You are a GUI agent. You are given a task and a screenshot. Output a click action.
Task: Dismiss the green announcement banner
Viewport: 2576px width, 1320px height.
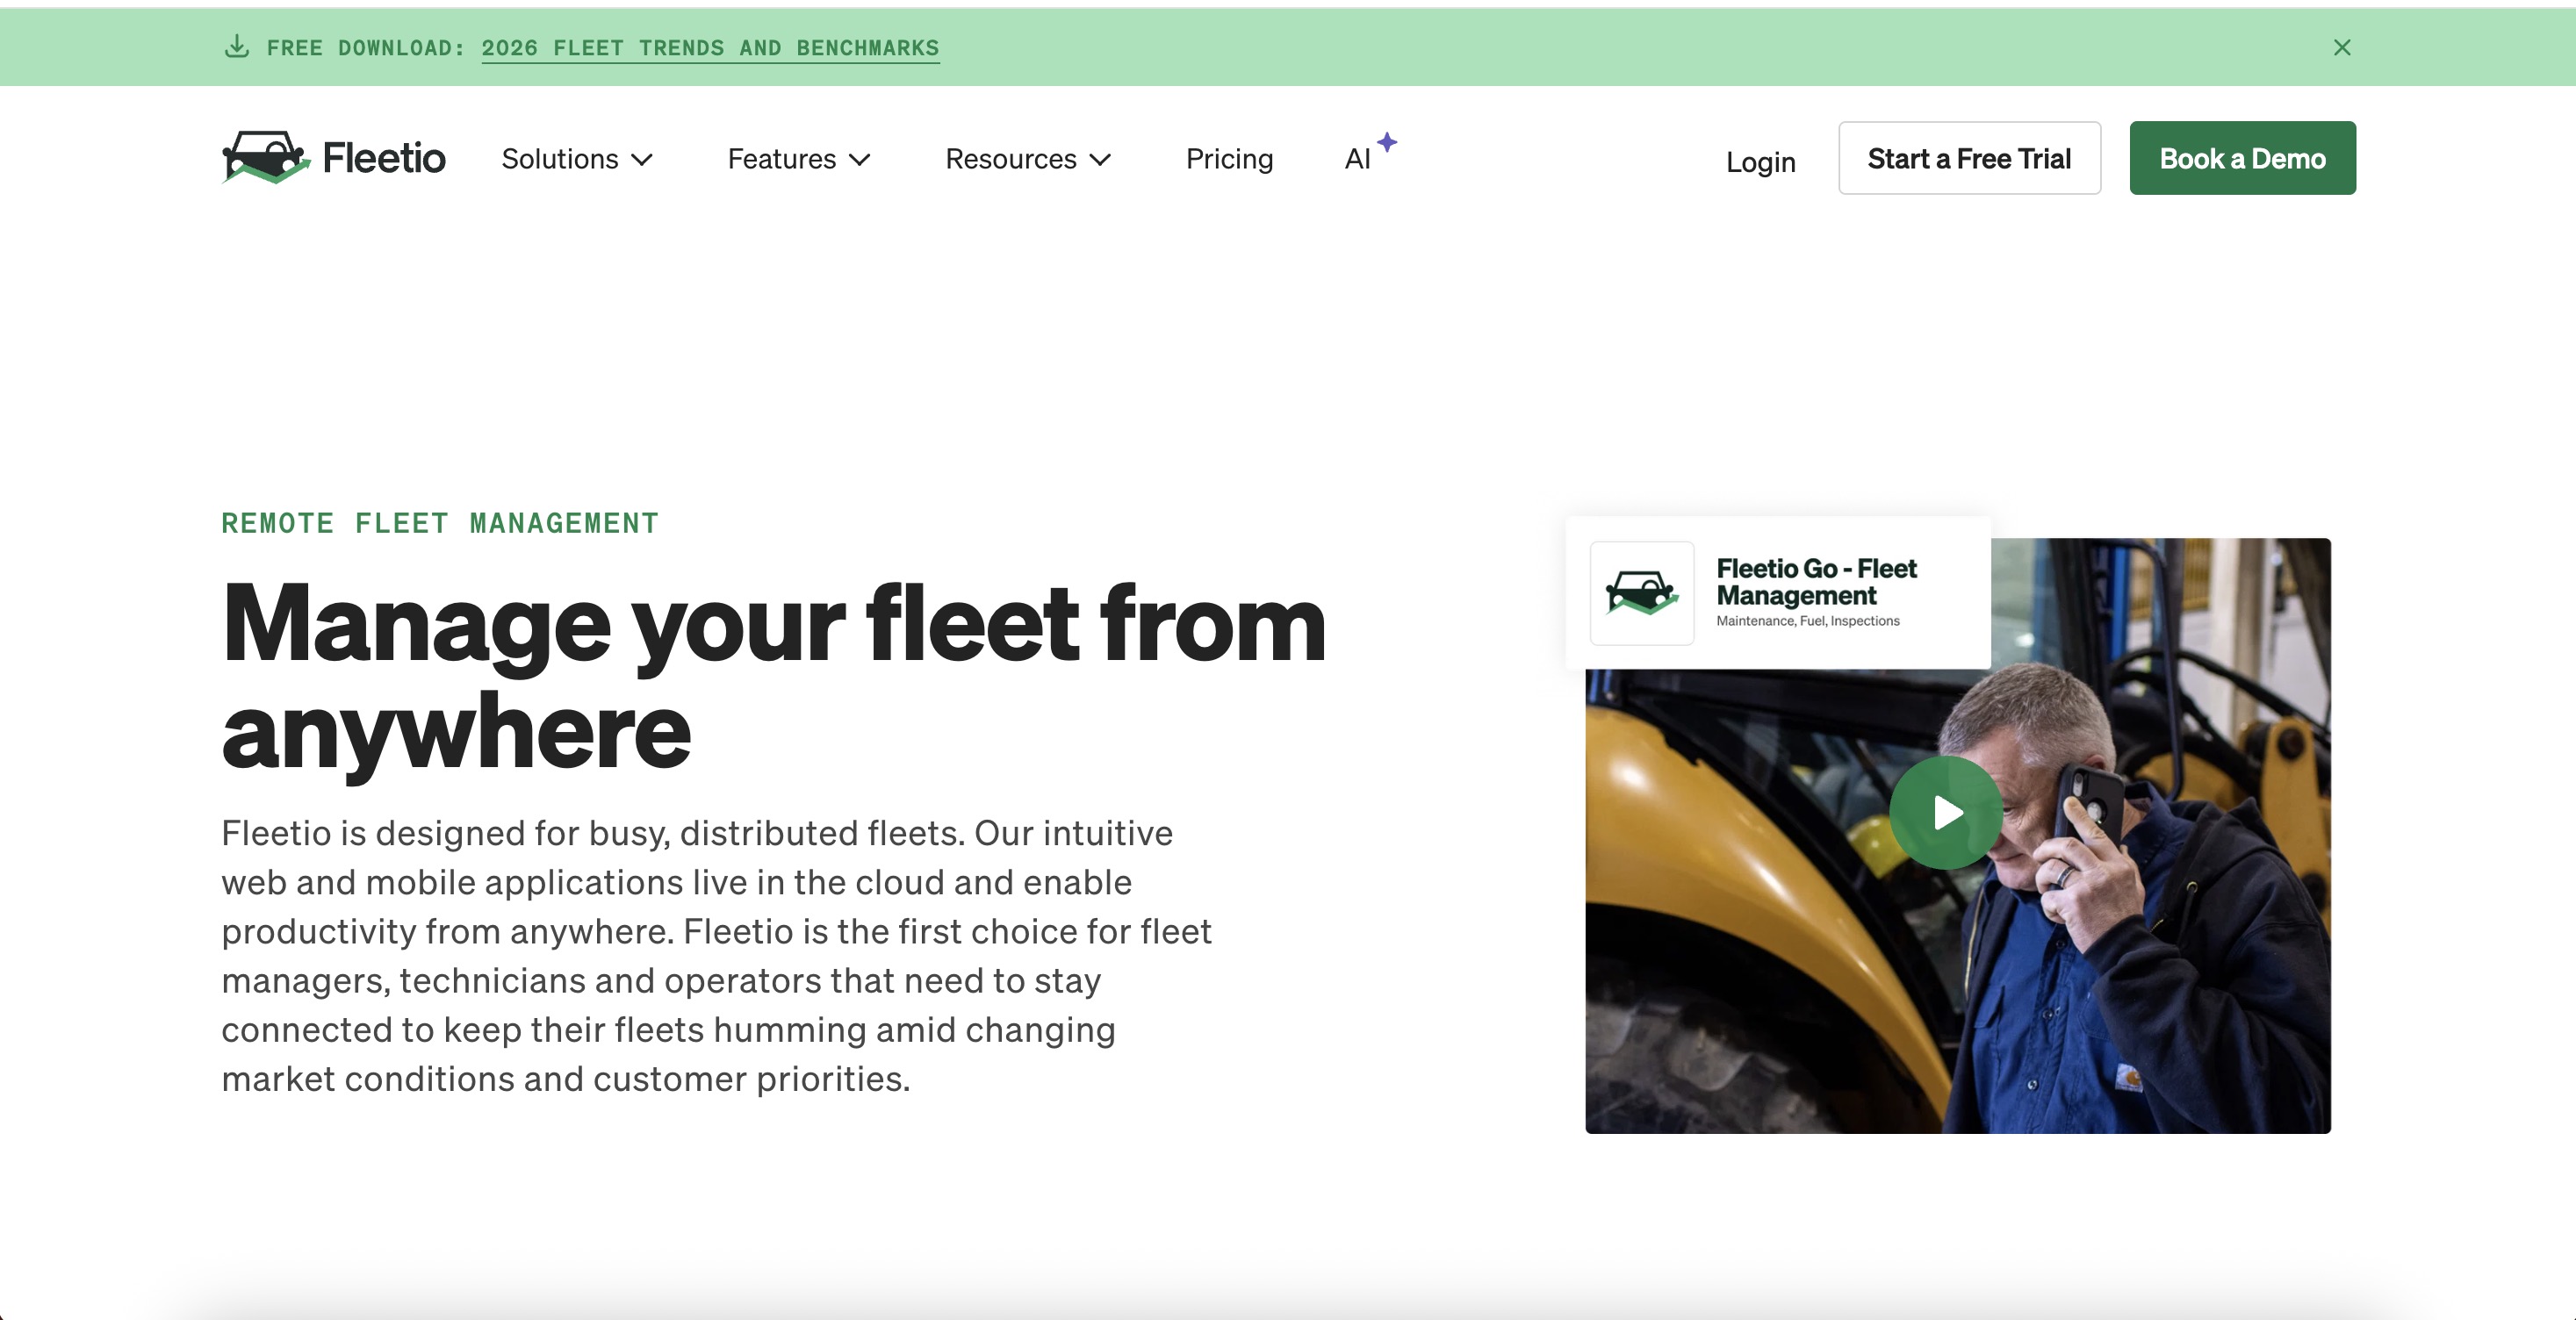[x=2342, y=47]
